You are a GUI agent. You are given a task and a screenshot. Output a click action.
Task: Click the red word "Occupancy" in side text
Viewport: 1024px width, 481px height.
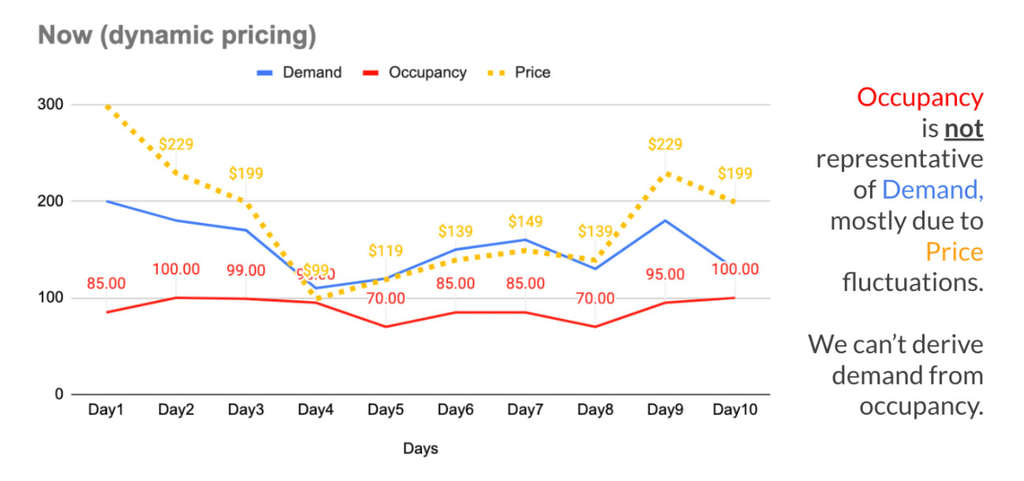920,98
